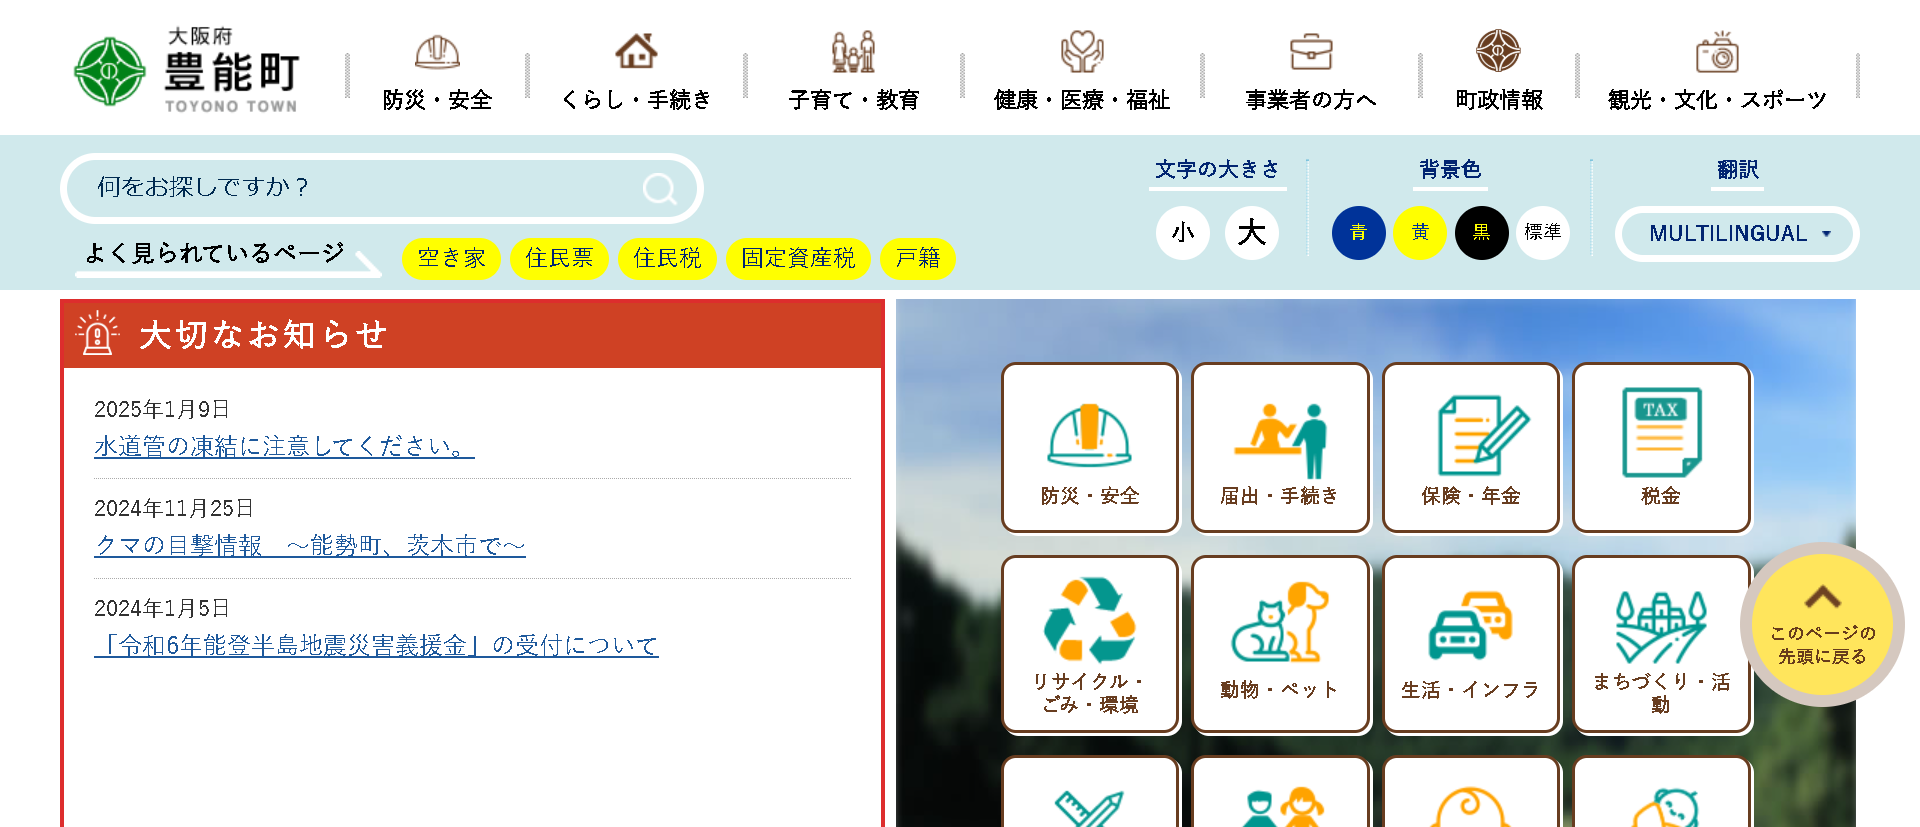Open the MULTILINGUAL translation dropdown
1920x827 pixels.
pyautogui.click(x=1737, y=234)
